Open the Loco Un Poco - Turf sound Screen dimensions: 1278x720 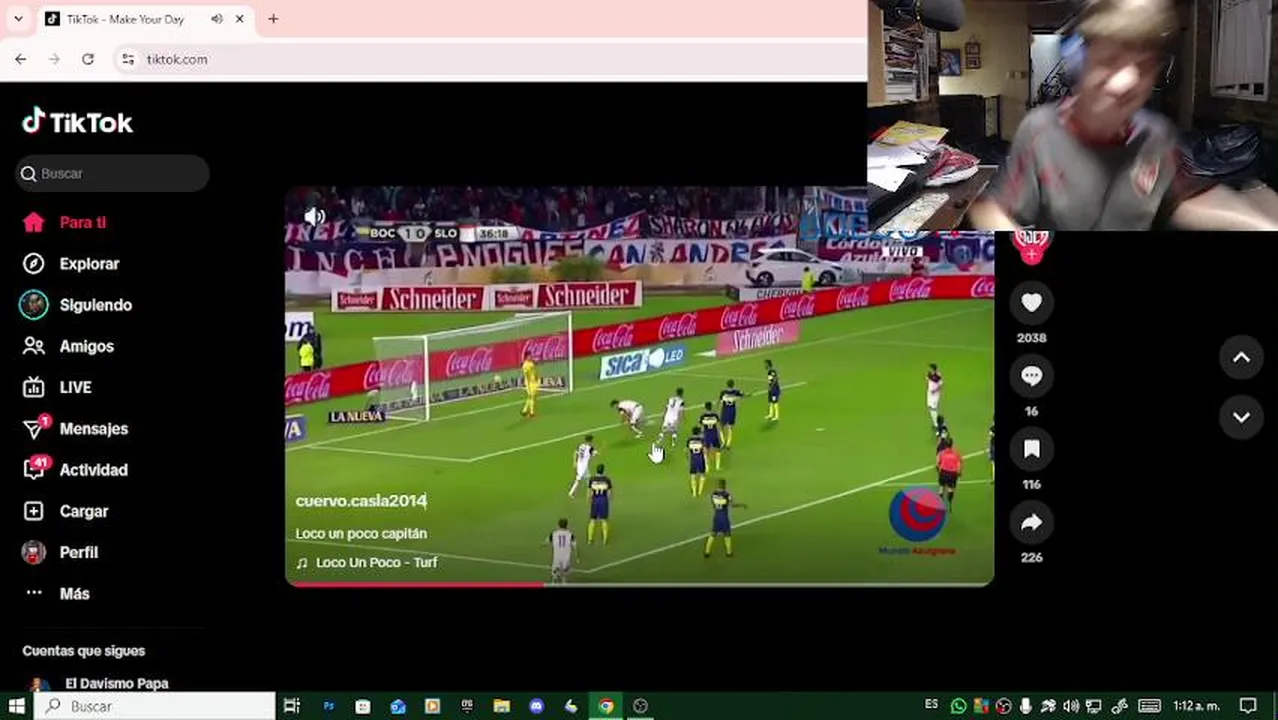pos(366,562)
